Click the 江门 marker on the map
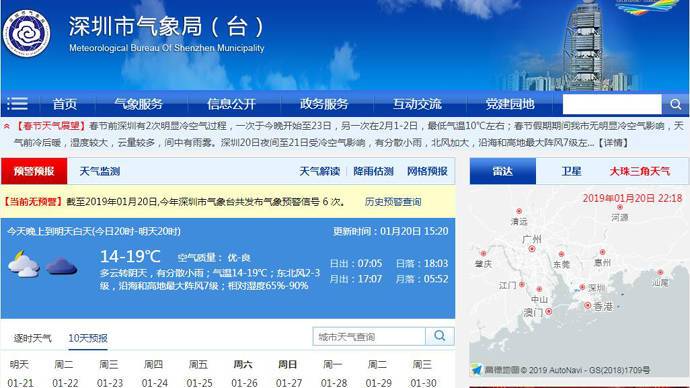 tap(522, 285)
